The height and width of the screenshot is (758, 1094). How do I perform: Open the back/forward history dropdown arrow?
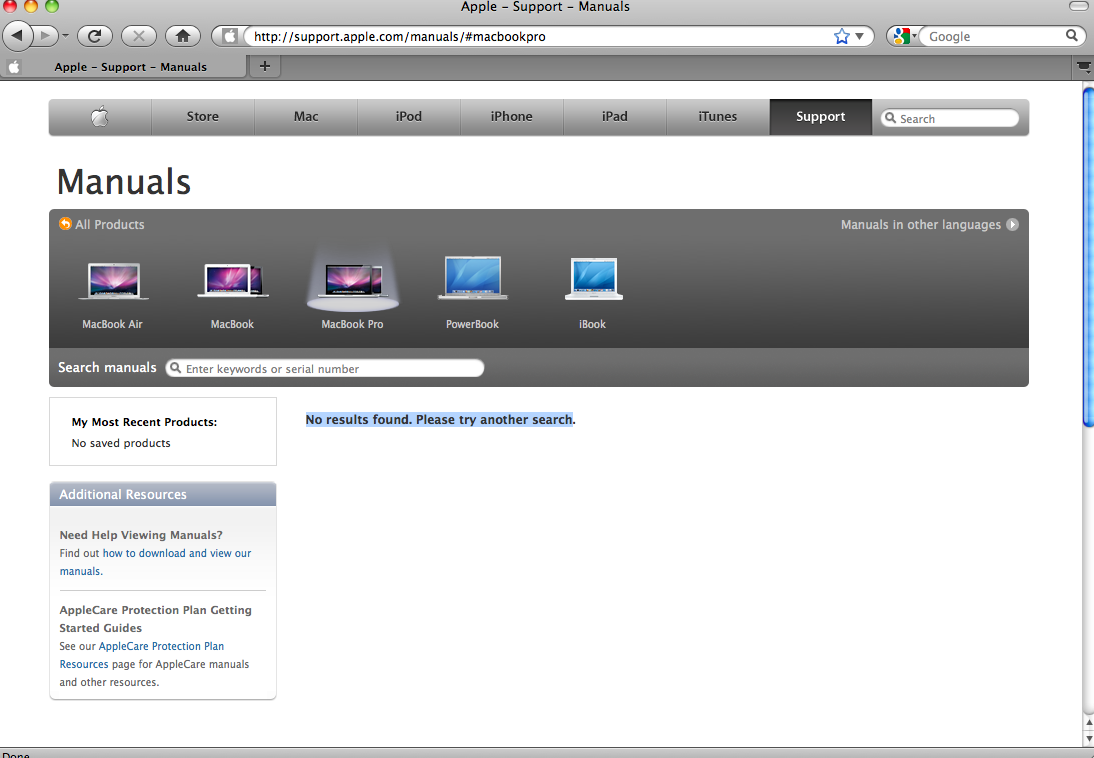65,36
